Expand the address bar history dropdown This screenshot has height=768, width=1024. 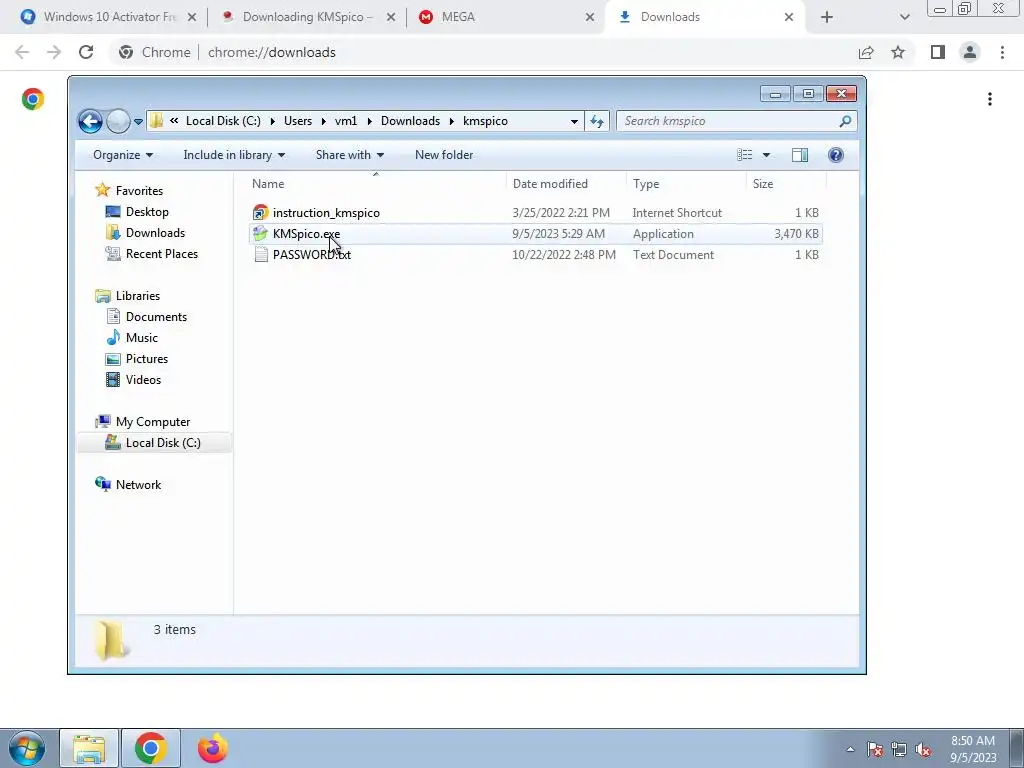(x=574, y=121)
